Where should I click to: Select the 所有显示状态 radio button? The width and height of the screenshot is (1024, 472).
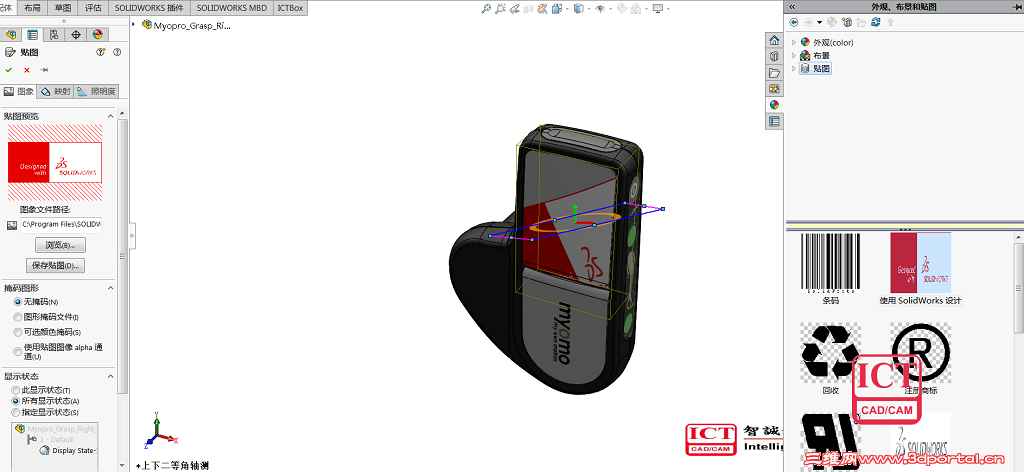[16, 401]
